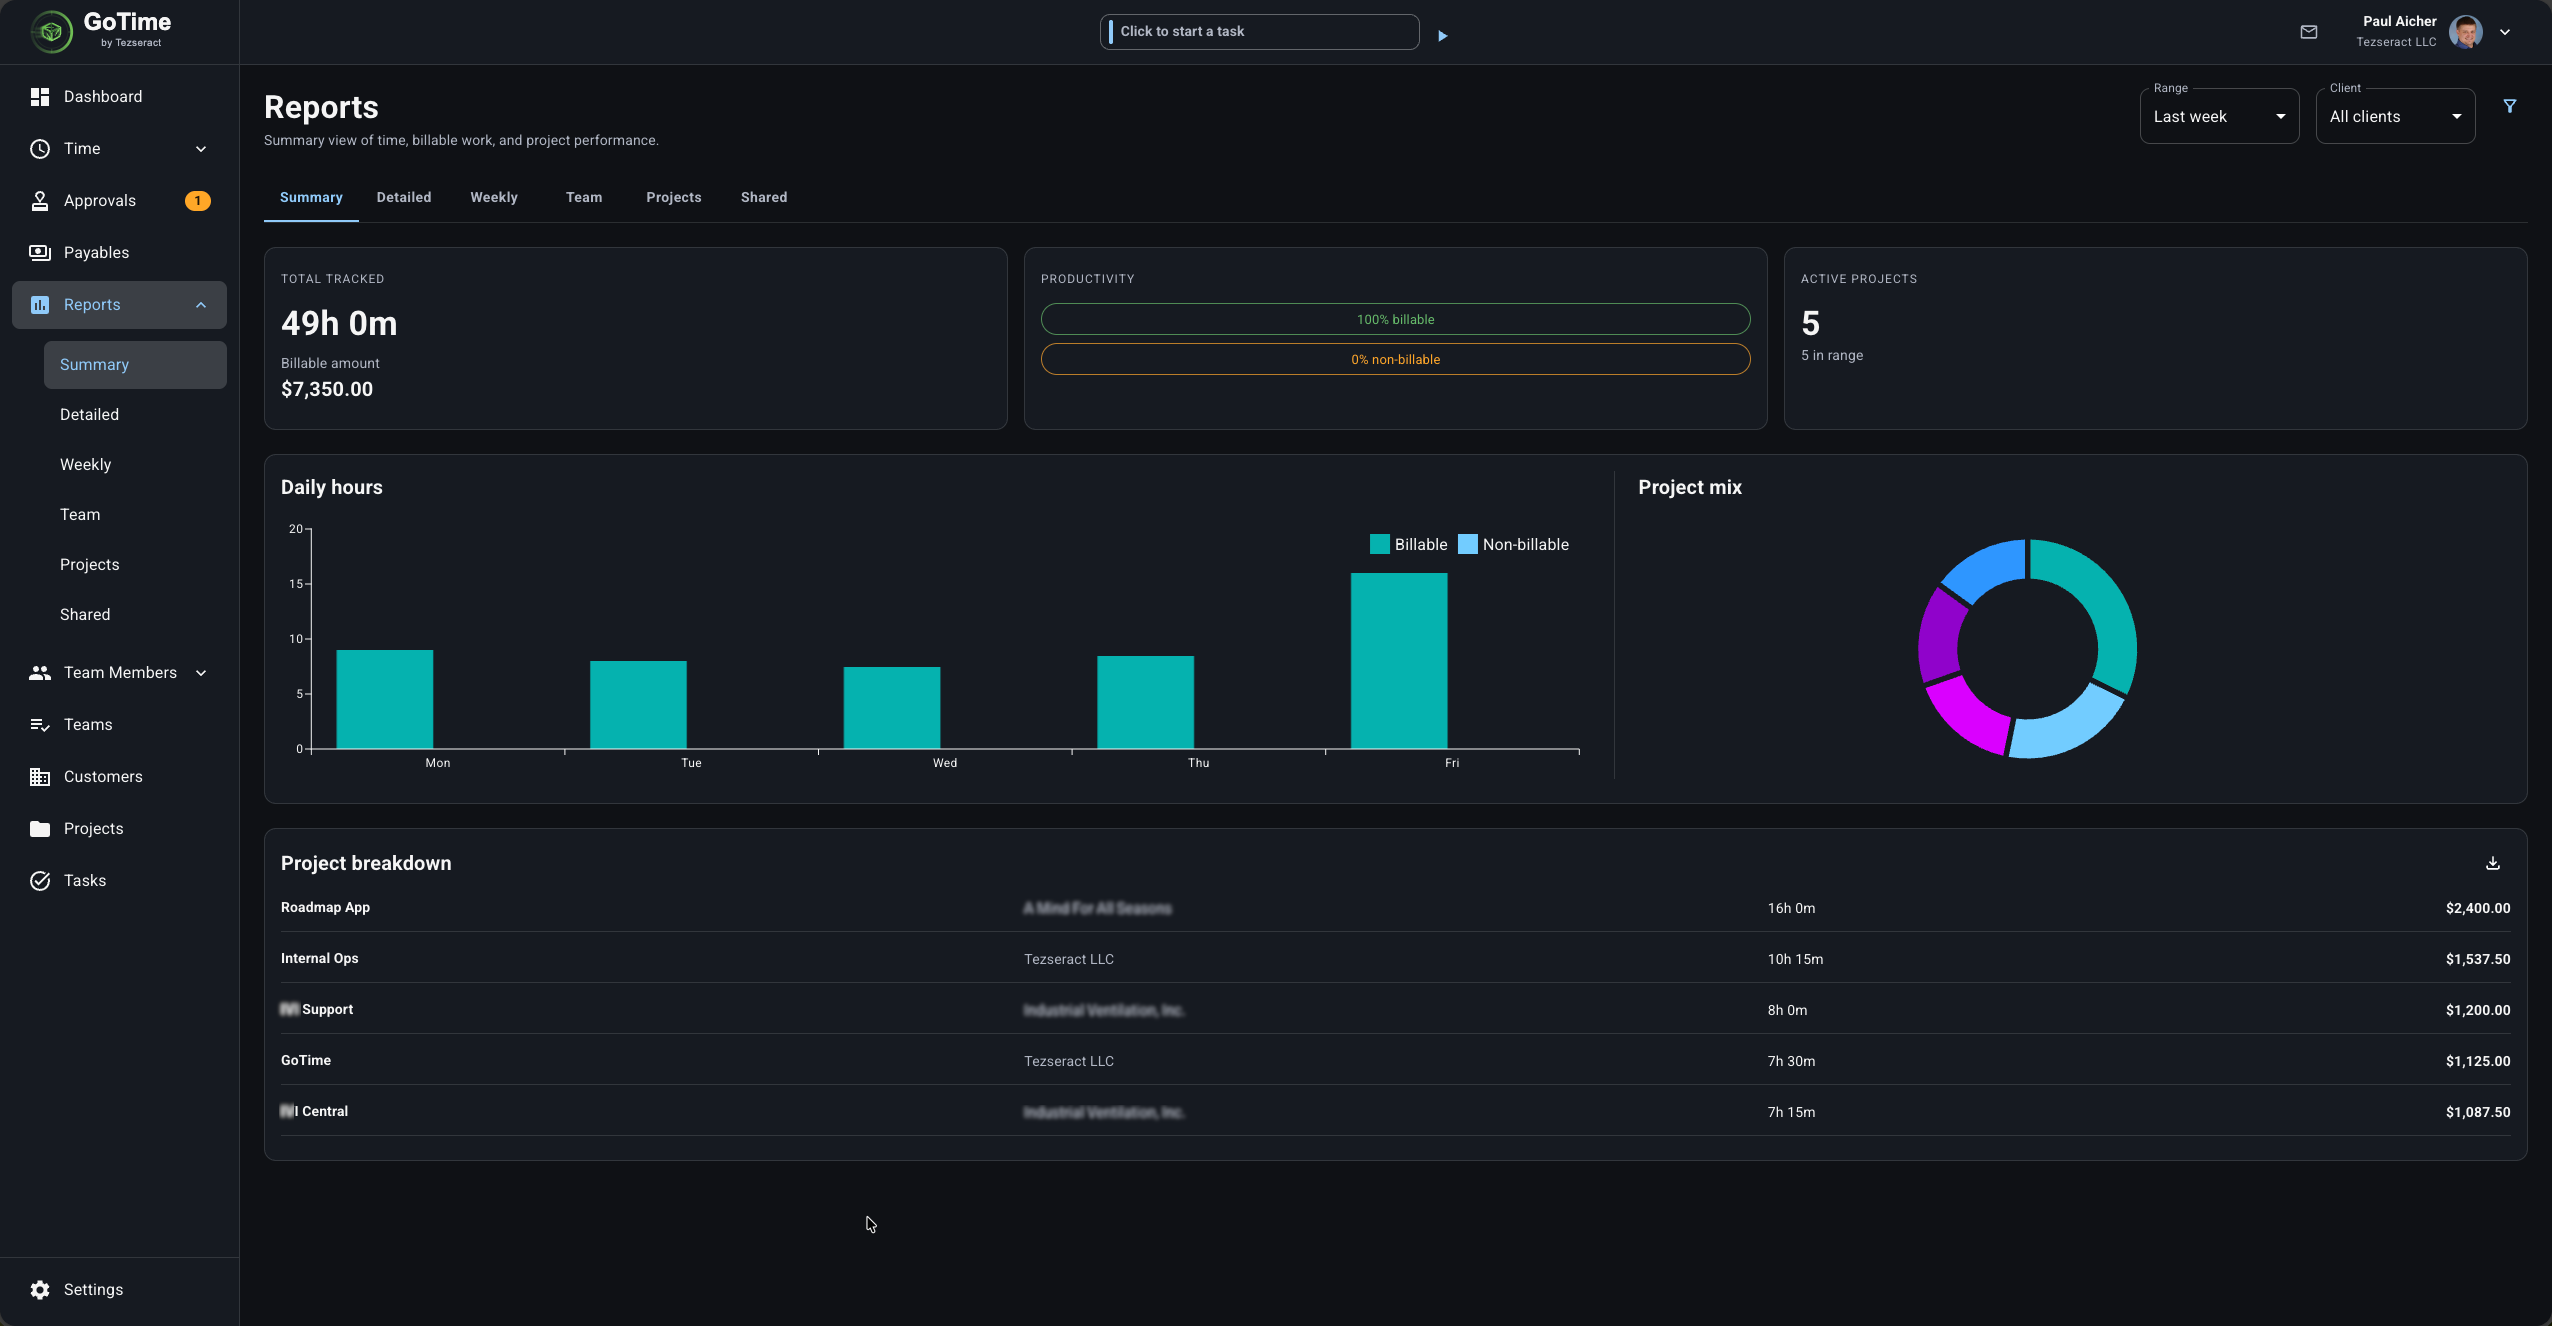Open the Settings gear icon
Screen dimensions: 2552x1326
click(x=40, y=1290)
